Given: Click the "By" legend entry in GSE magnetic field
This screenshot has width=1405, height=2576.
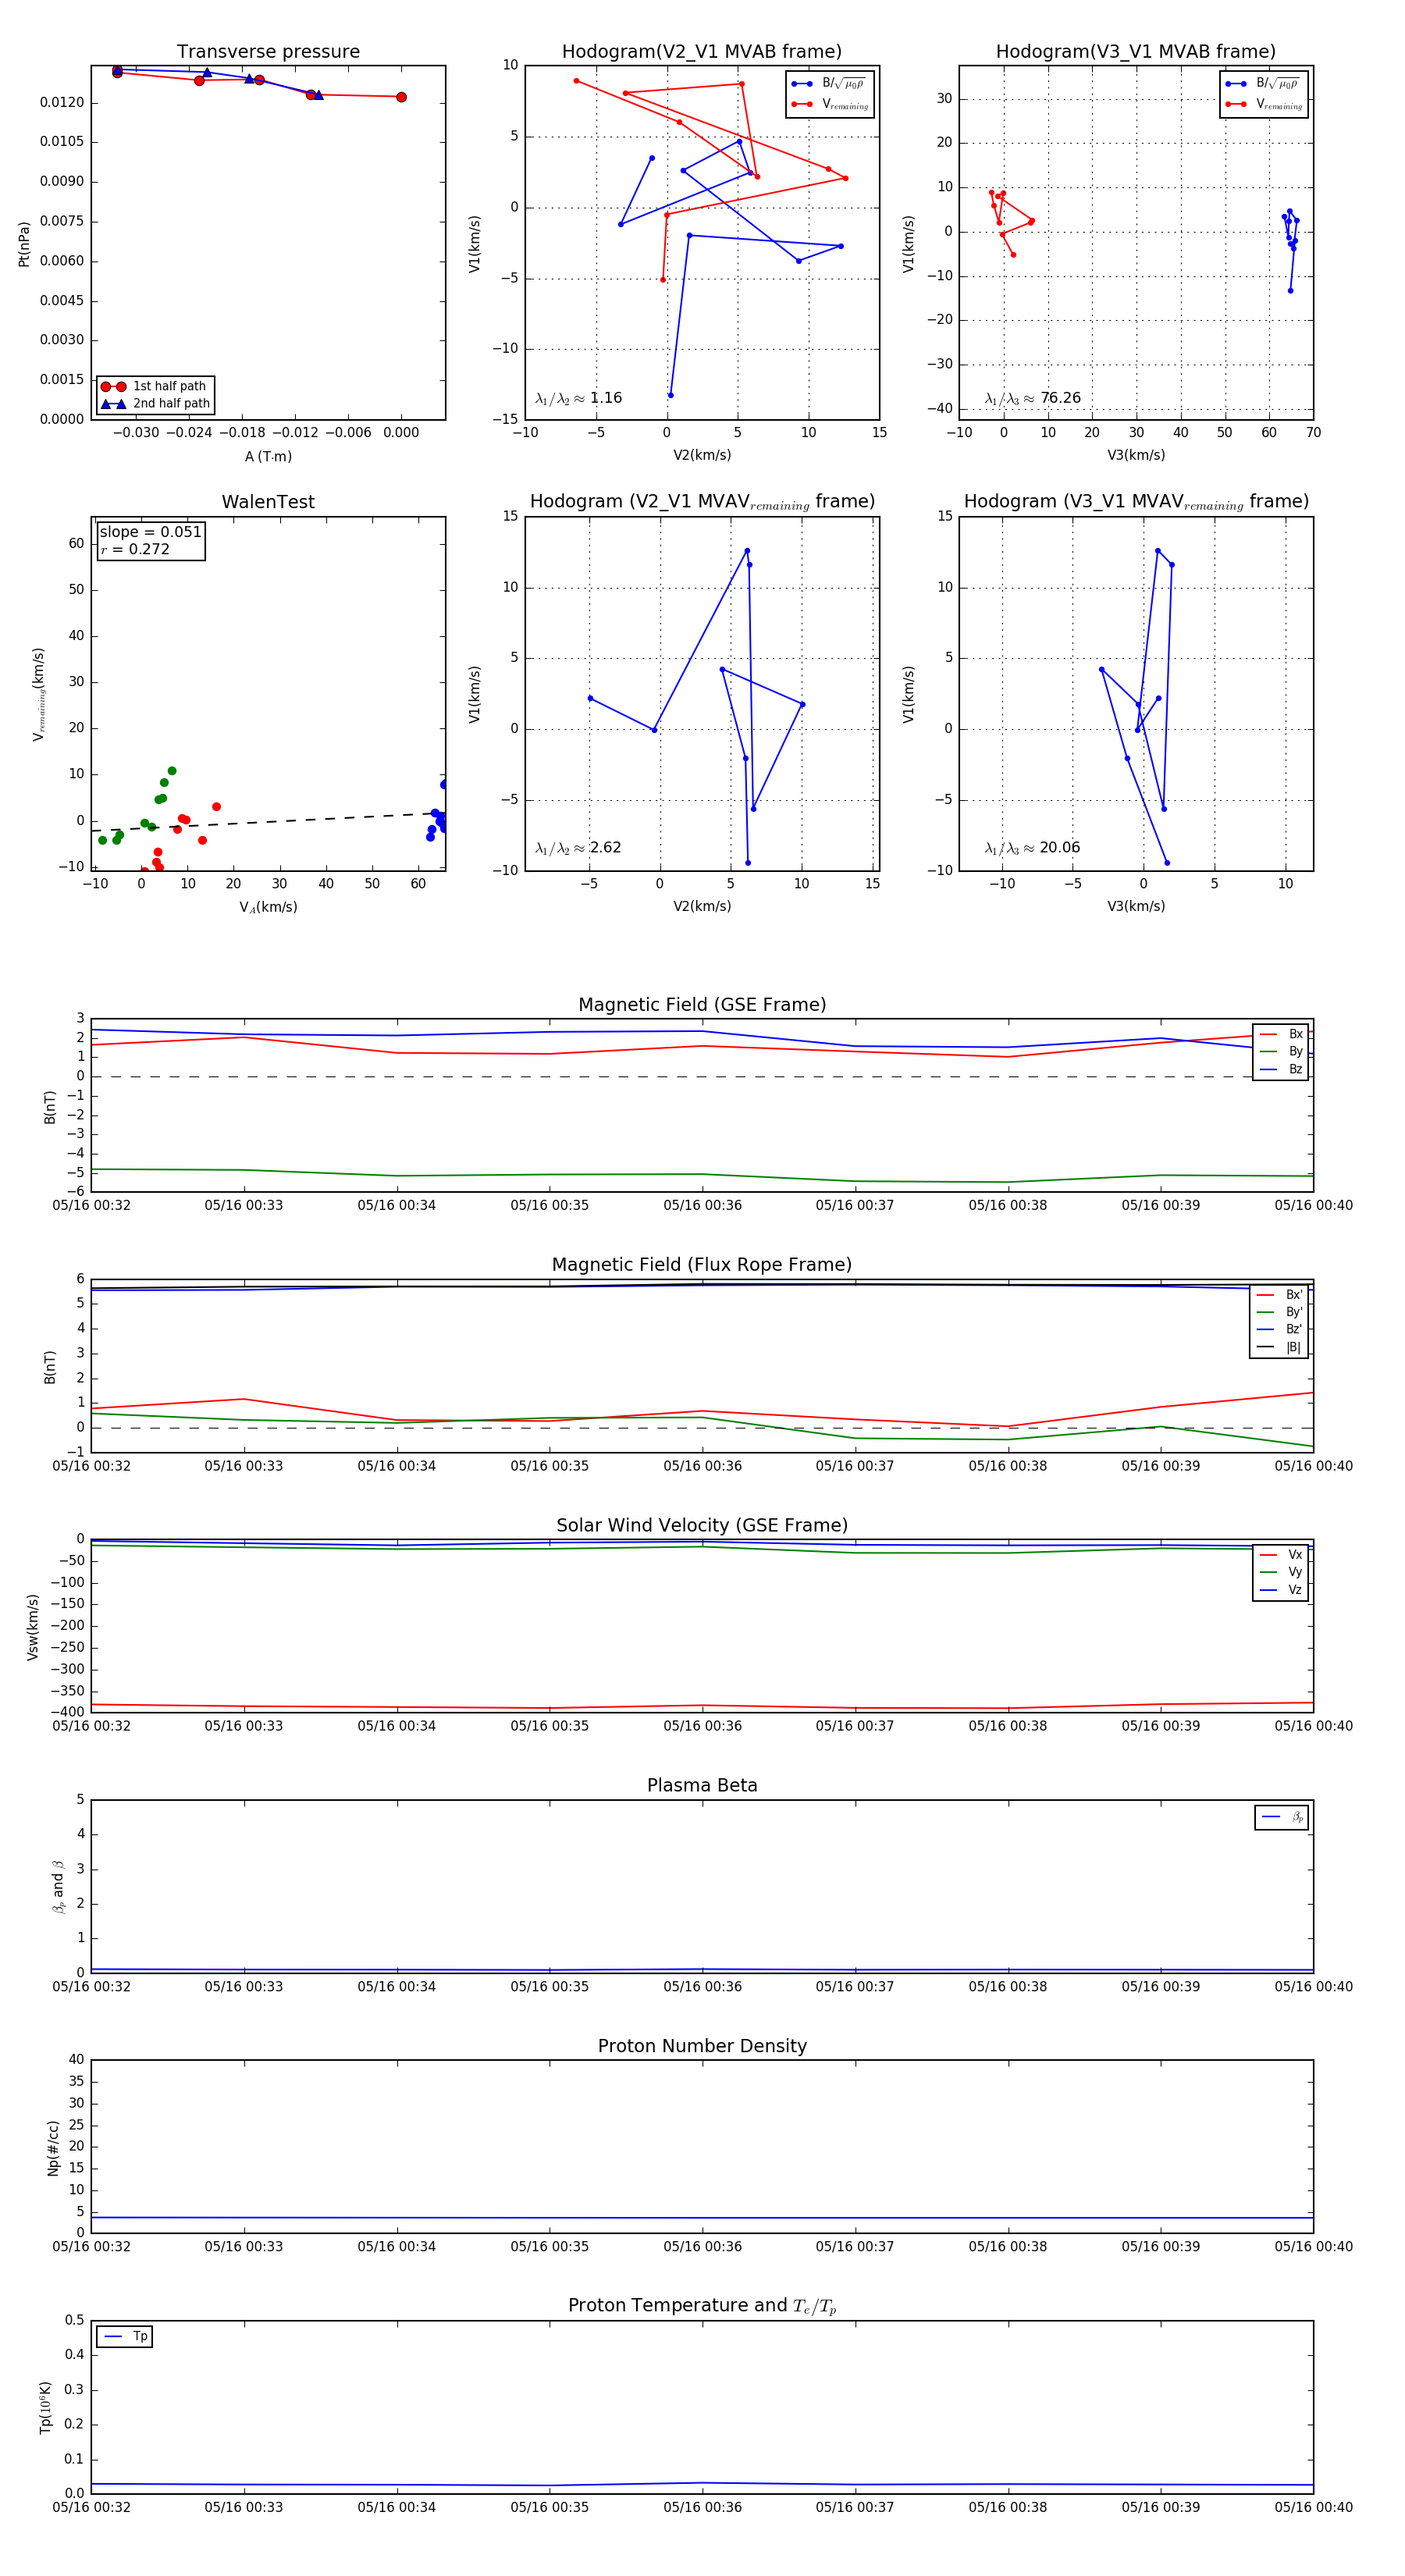Looking at the screenshot, I should 1281,1052.
